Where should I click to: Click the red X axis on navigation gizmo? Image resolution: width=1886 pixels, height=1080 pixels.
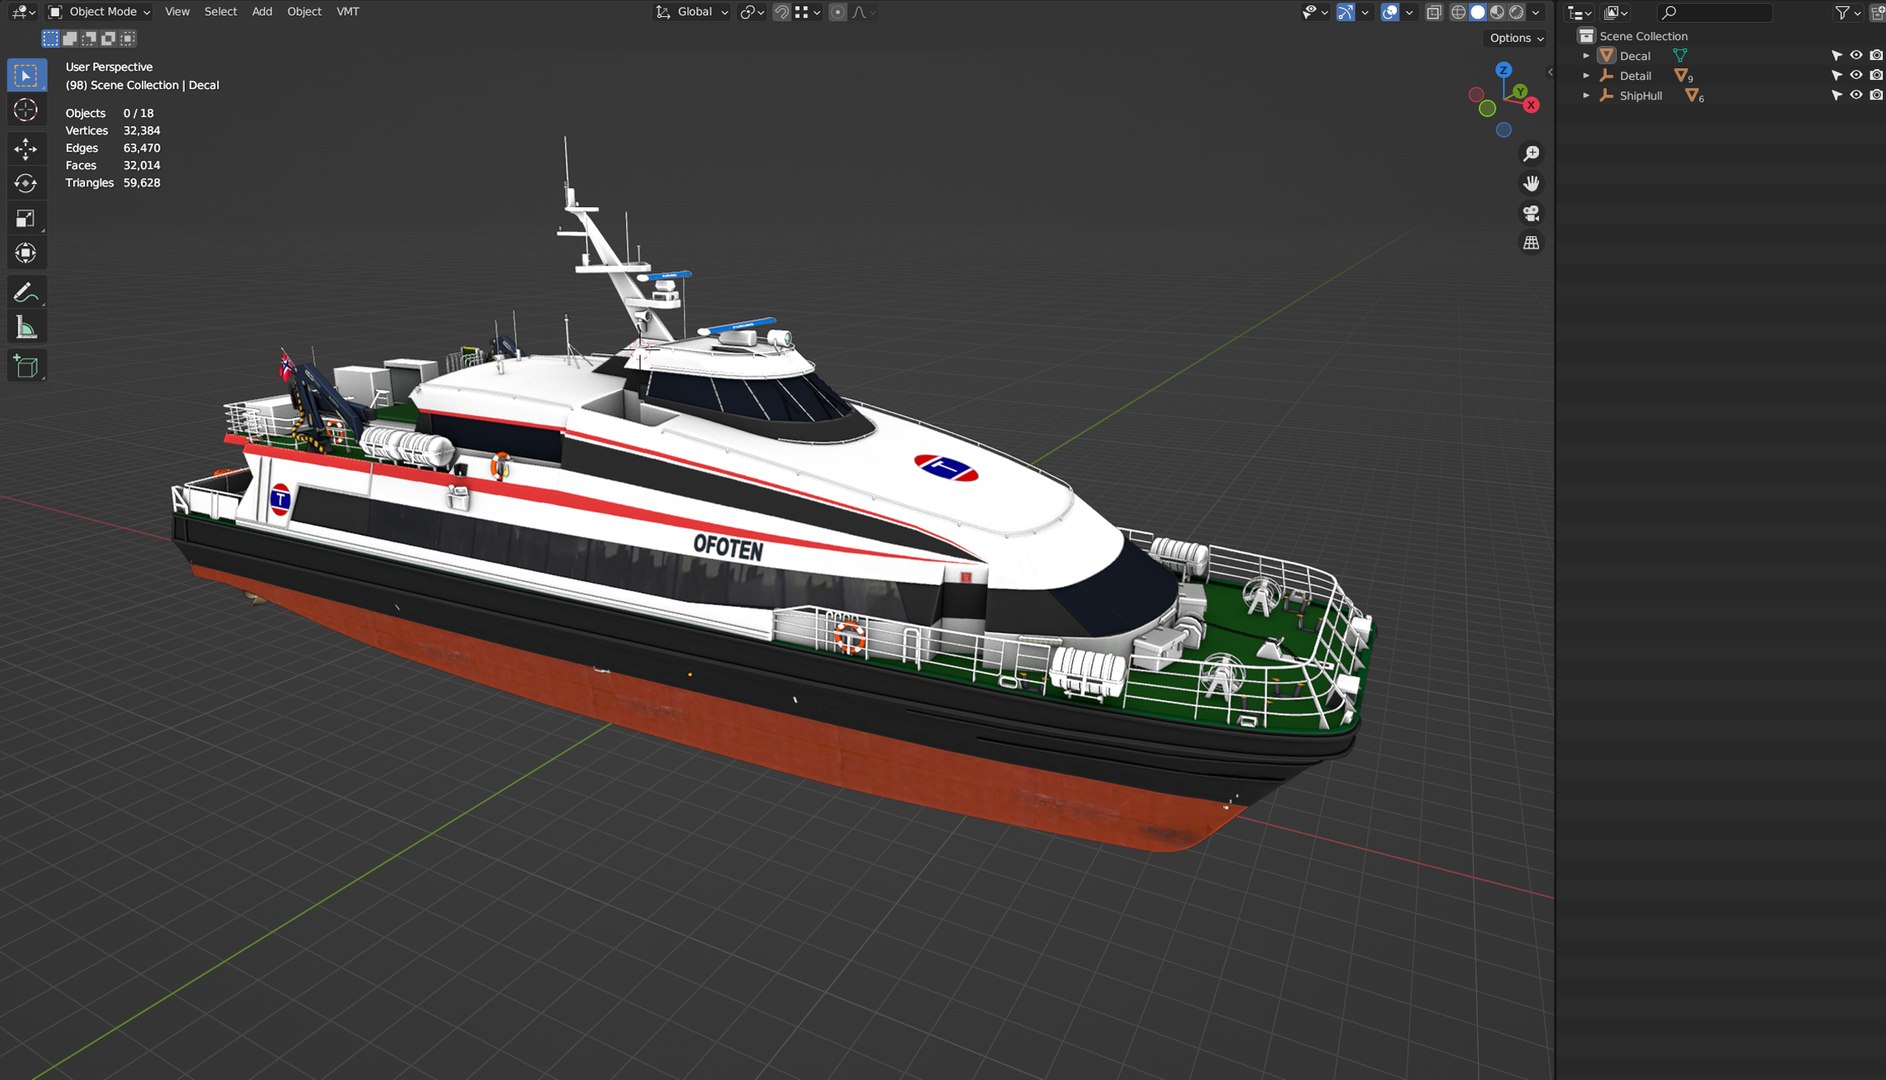click(1531, 105)
